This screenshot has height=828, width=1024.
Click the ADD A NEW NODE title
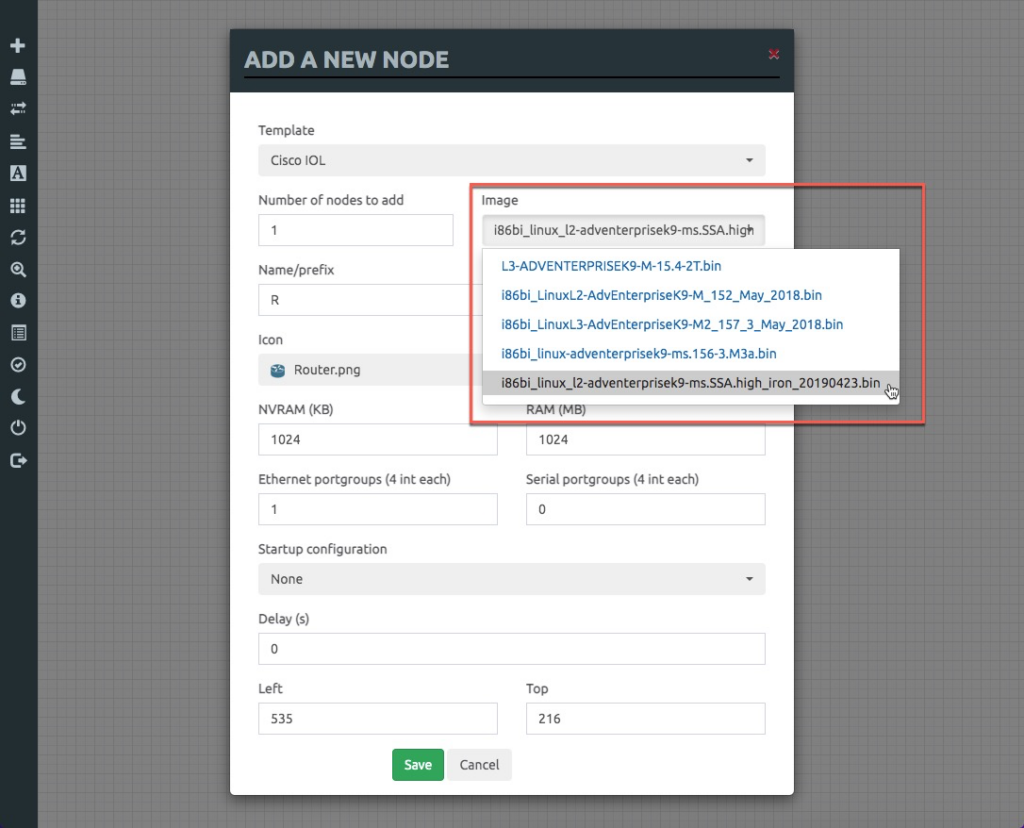pos(347,60)
